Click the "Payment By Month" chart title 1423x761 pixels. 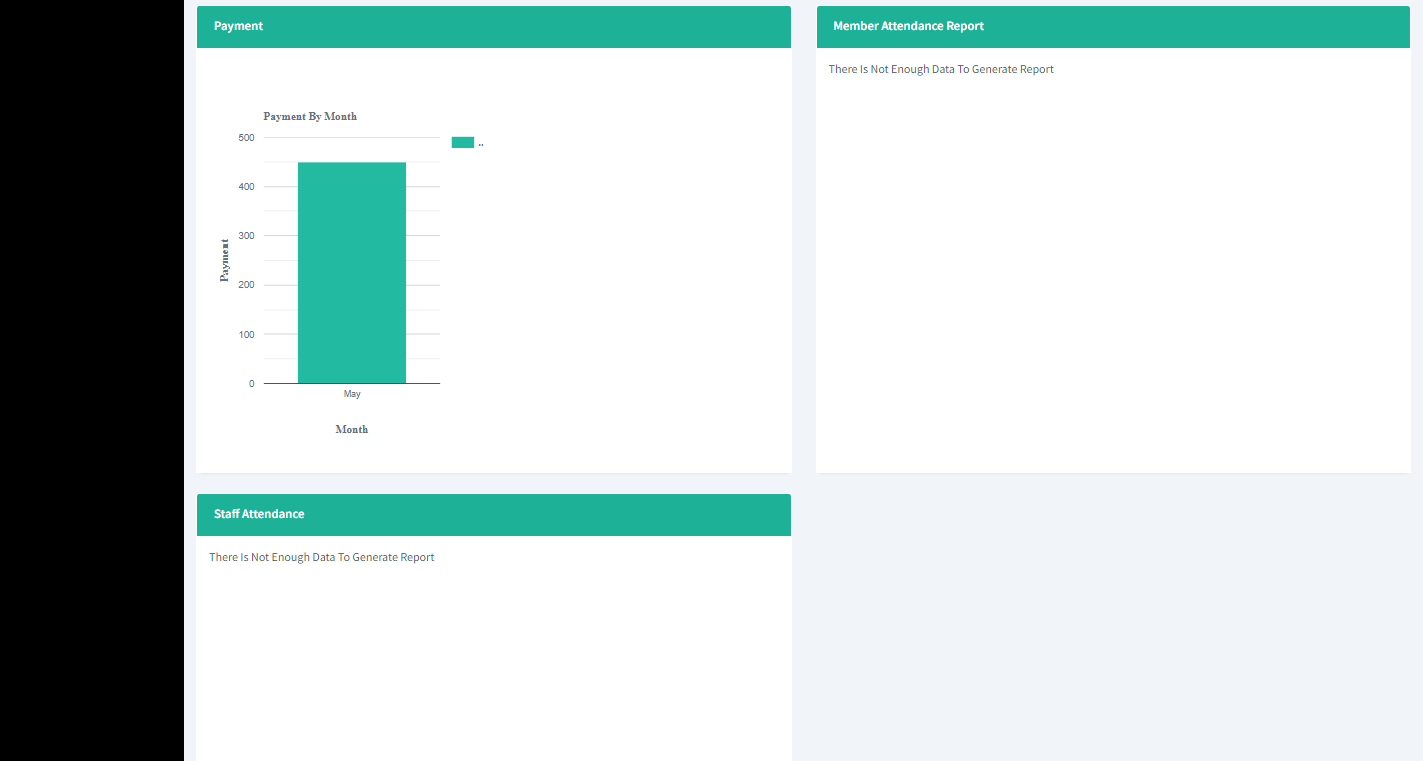click(x=310, y=116)
